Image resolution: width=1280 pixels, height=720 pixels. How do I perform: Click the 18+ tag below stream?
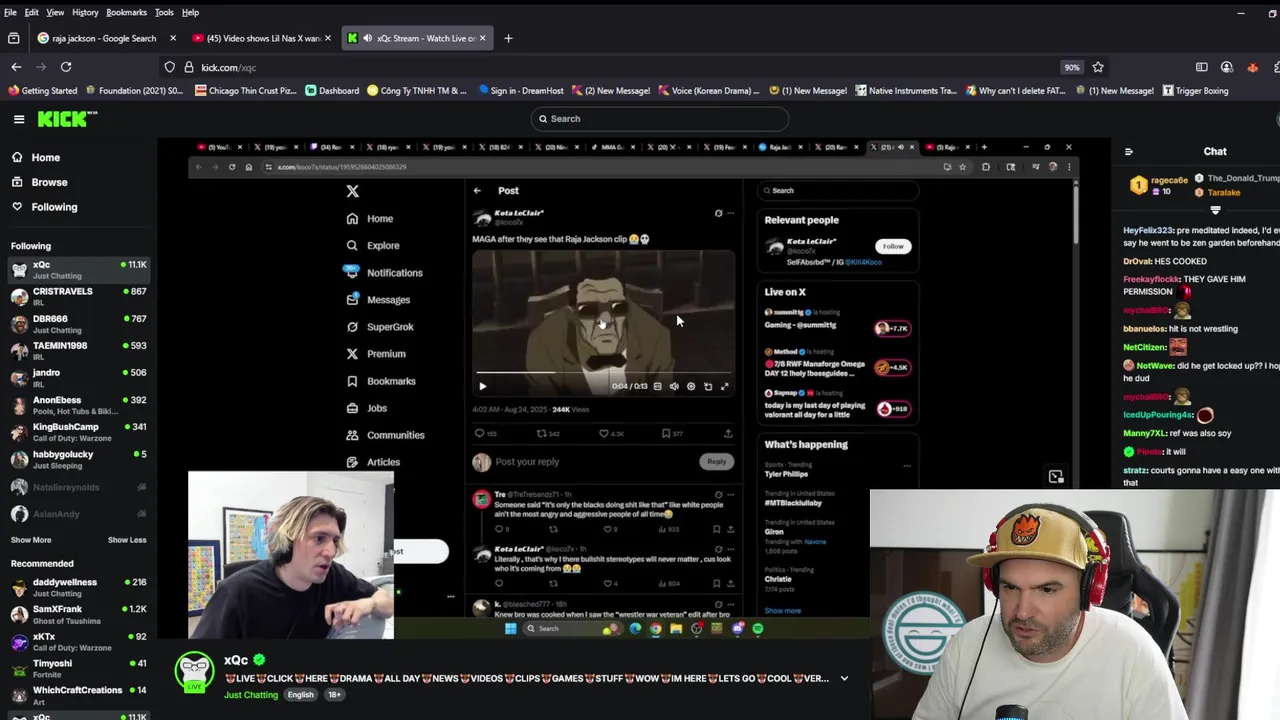[x=335, y=695]
